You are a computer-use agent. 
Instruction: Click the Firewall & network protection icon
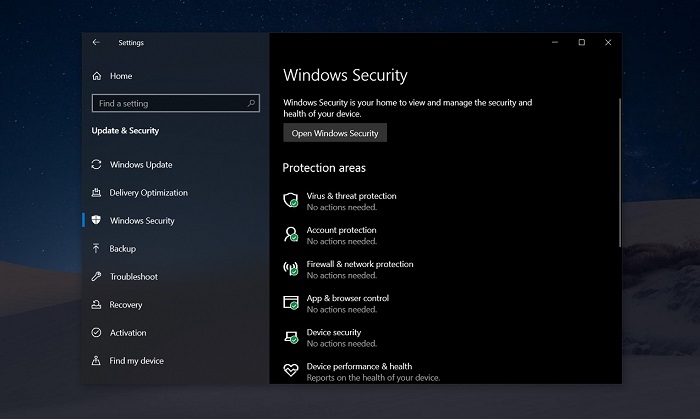click(291, 269)
